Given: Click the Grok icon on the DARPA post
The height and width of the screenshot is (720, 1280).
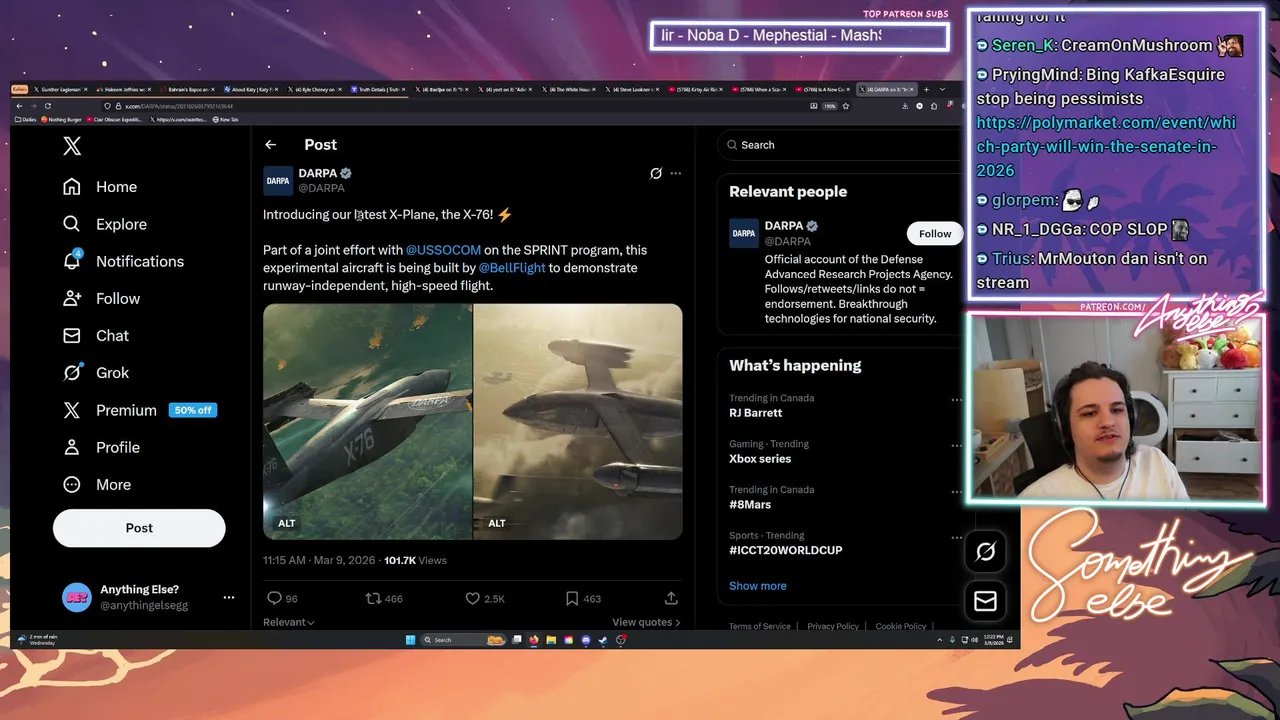Looking at the screenshot, I should (656, 173).
